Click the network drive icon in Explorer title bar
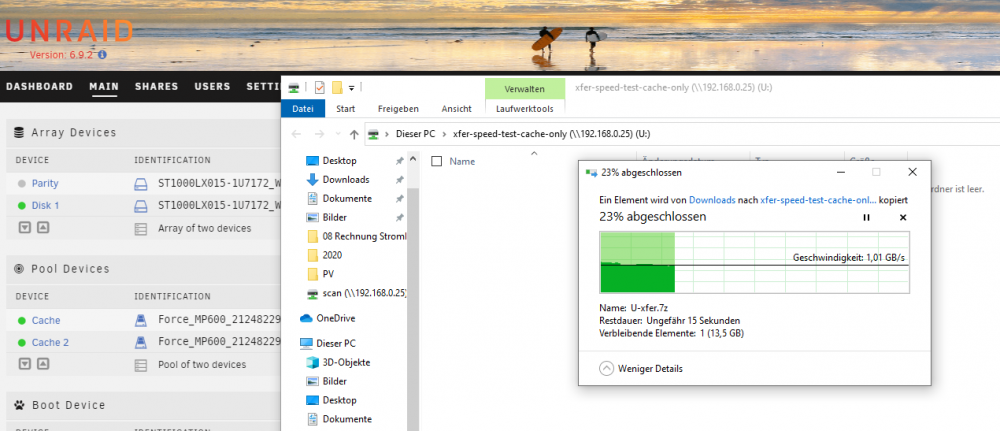This screenshot has width=1000, height=431. (x=294, y=87)
